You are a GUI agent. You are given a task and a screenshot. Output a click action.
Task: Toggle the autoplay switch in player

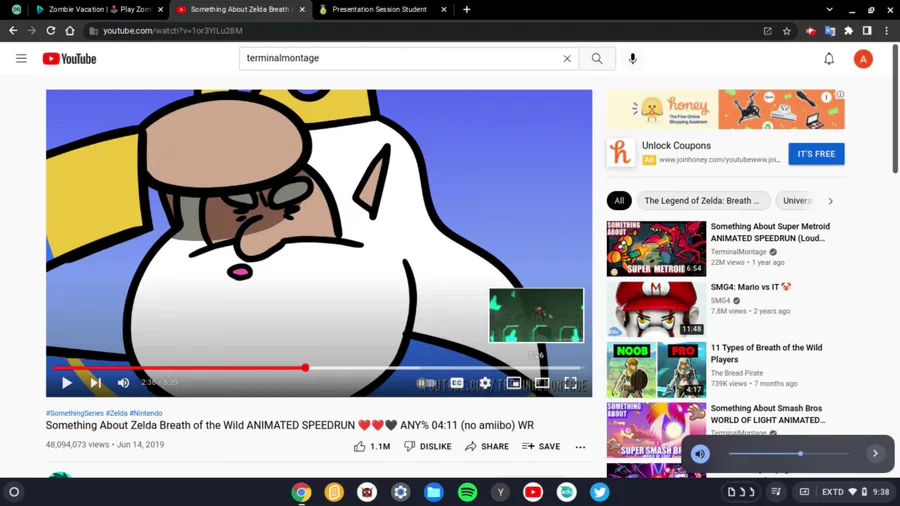tap(426, 383)
